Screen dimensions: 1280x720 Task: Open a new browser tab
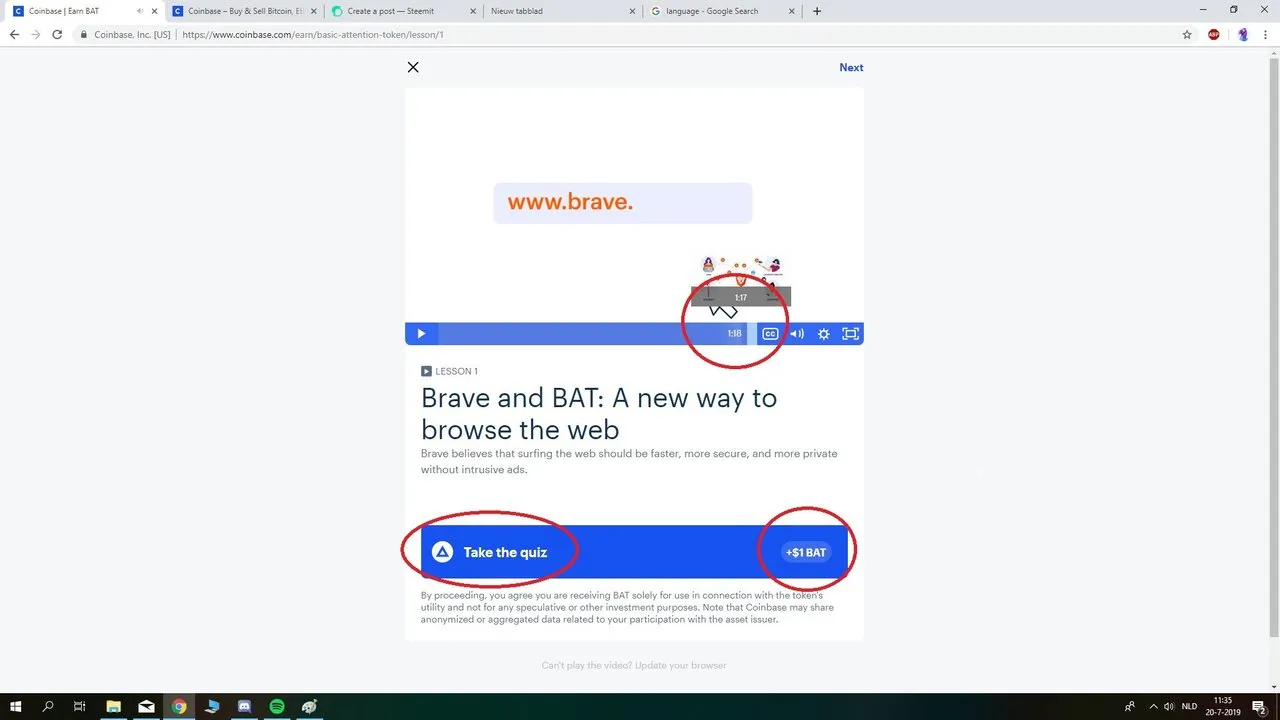817,11
